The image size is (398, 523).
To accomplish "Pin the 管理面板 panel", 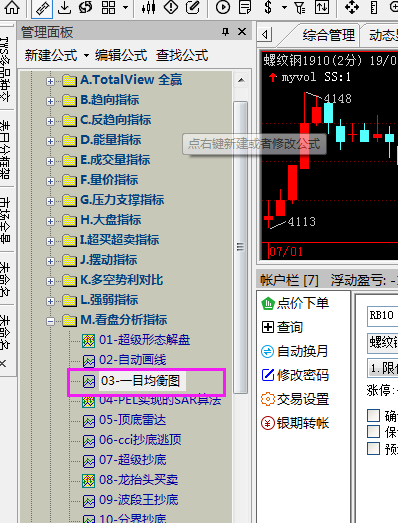I will coord(226,32).
